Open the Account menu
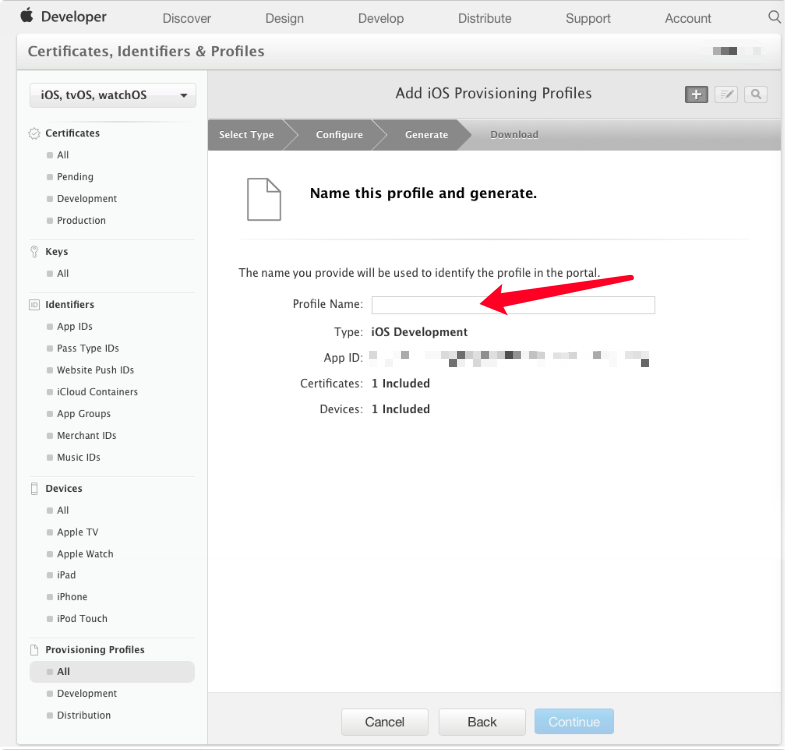 [688, 19]
